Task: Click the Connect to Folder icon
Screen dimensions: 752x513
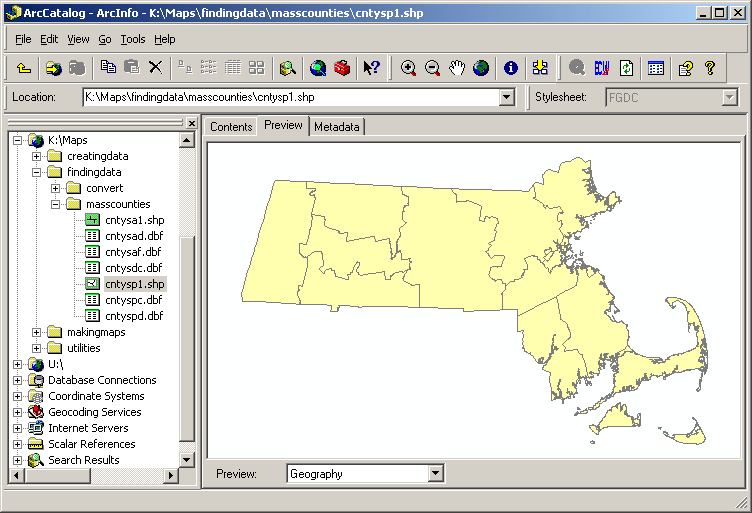Action: coord(53,68)
